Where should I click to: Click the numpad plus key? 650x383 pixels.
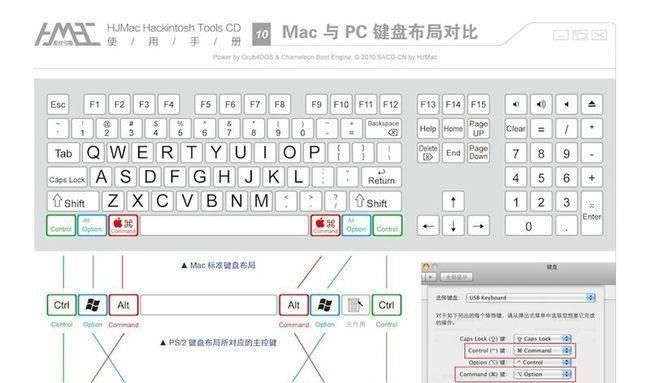pos(592,177)
